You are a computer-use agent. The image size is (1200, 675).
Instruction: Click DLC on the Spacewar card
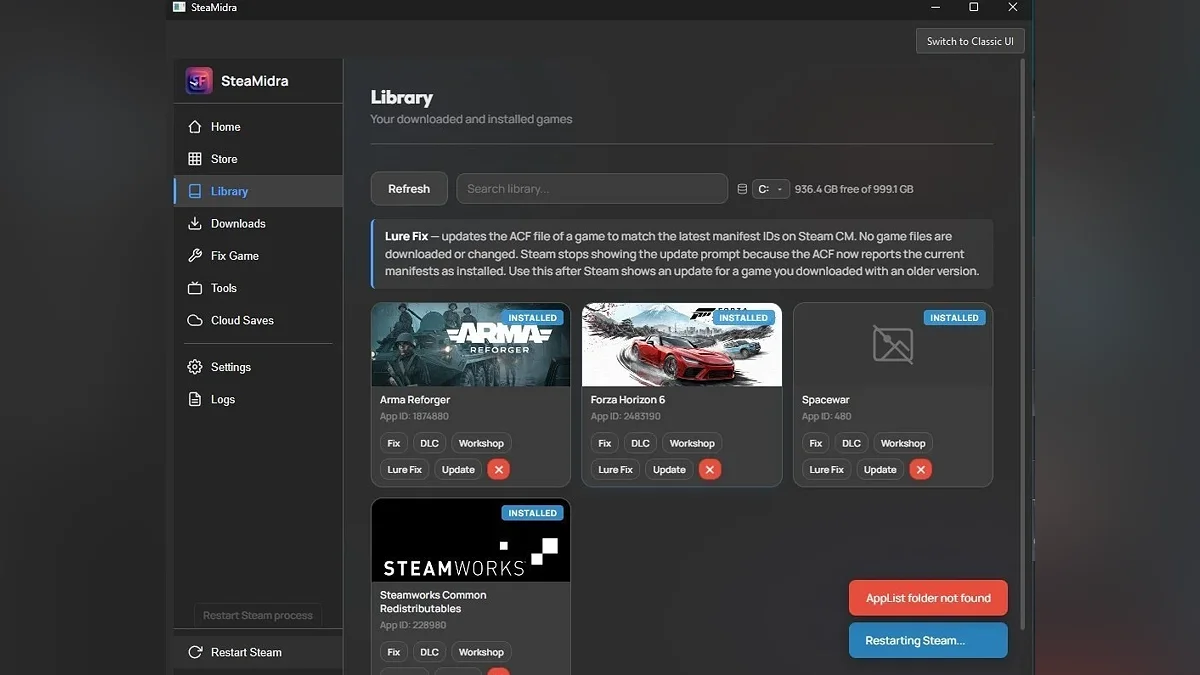point(852,443)
